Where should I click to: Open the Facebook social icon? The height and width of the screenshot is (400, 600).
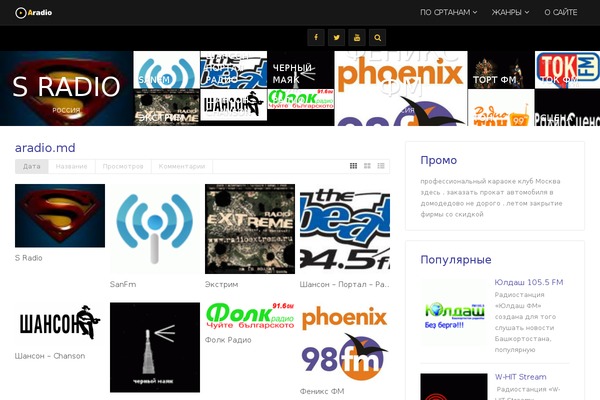point(316,38)
